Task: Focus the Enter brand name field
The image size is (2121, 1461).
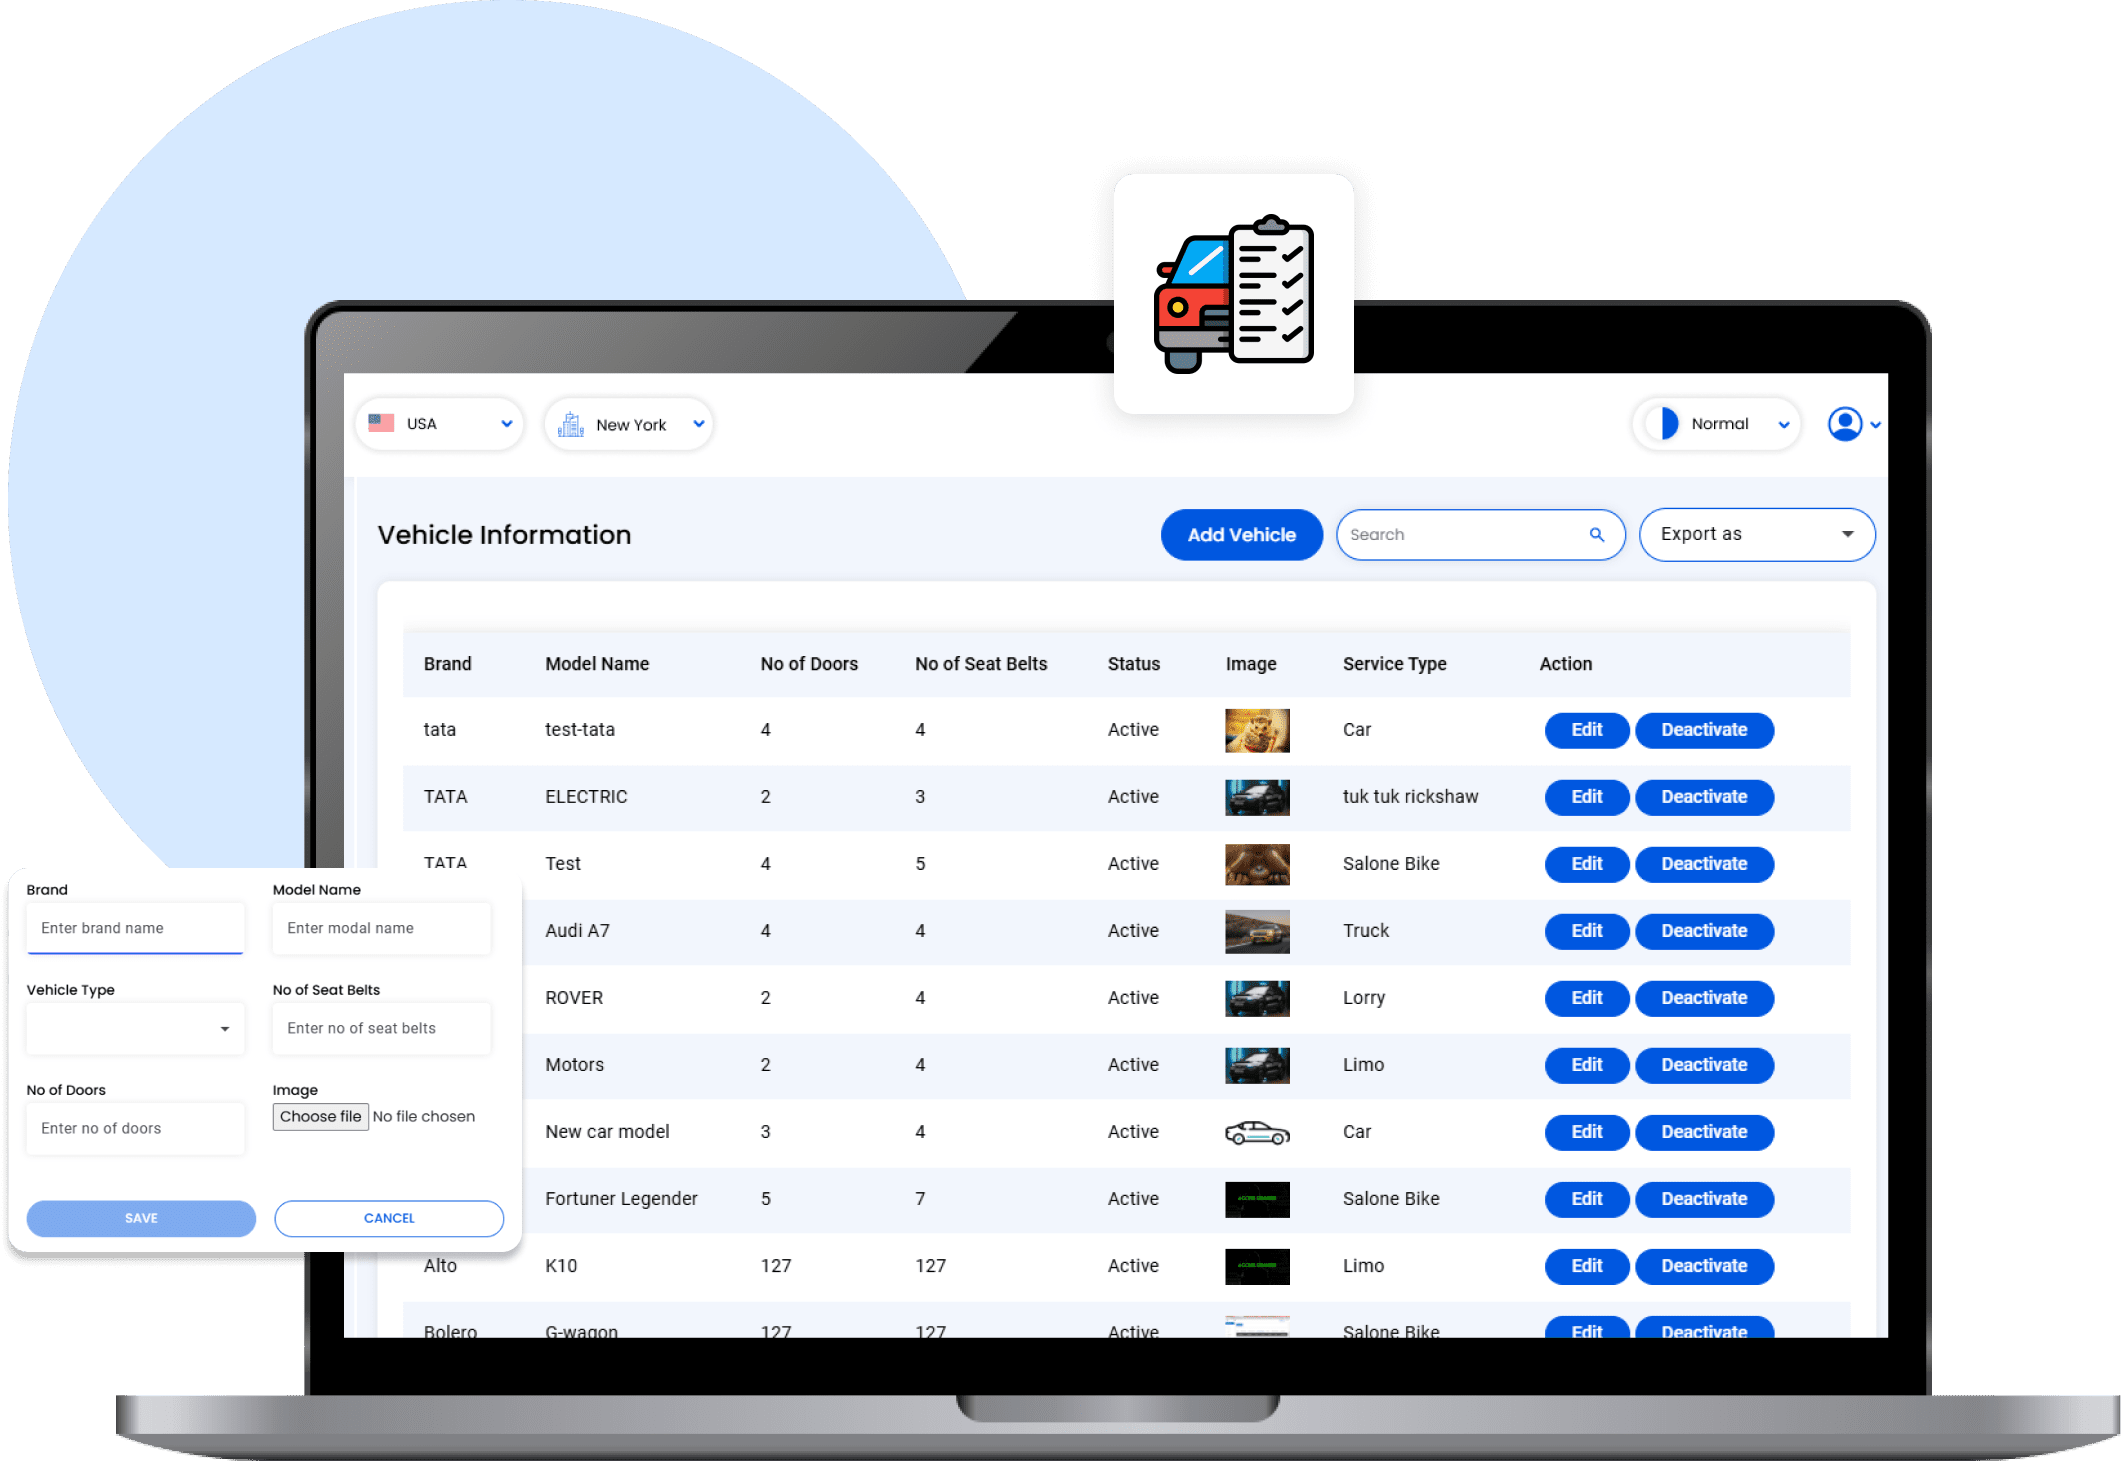Action: pos(135,928)
